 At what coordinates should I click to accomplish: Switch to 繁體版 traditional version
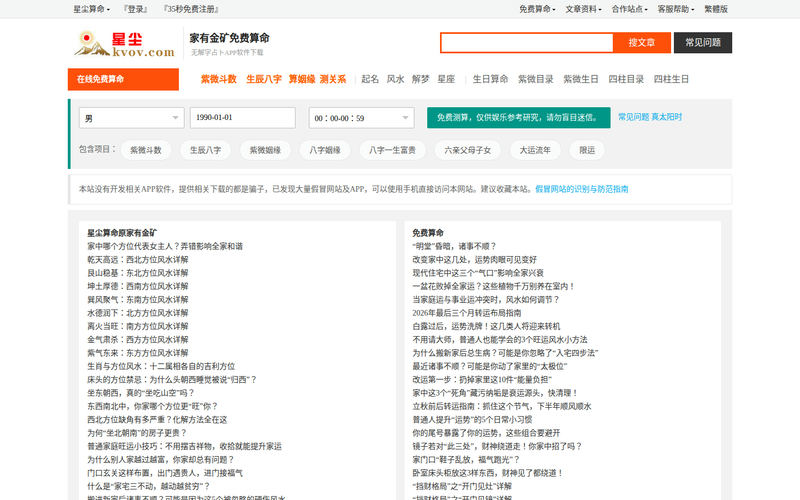coord(716,9)
